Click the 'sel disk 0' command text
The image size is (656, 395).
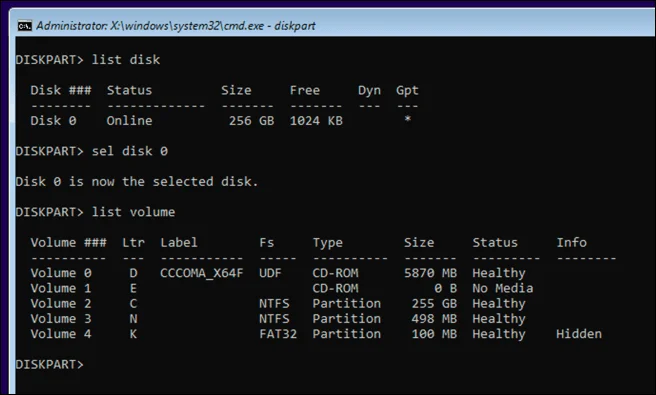click(x=130, y=151)
